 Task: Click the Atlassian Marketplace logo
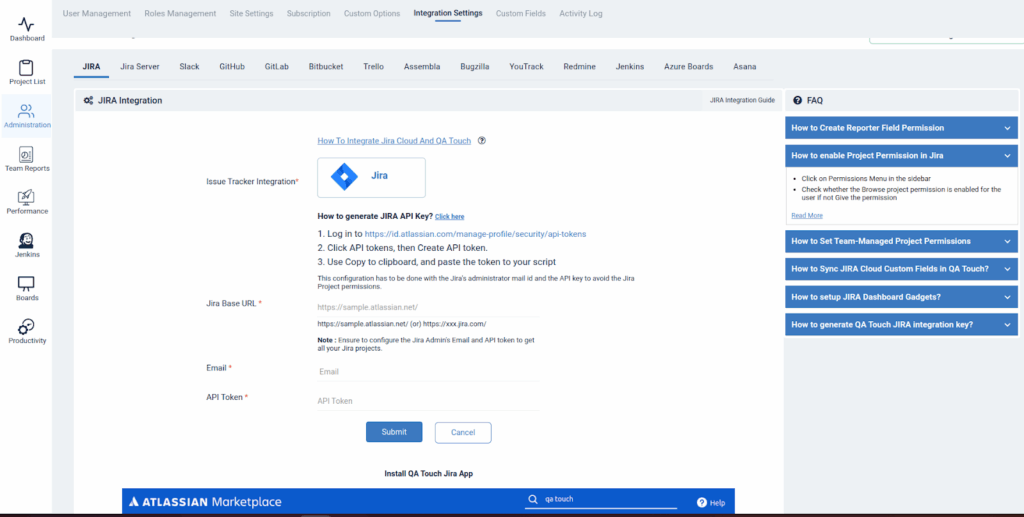[205, 502]
